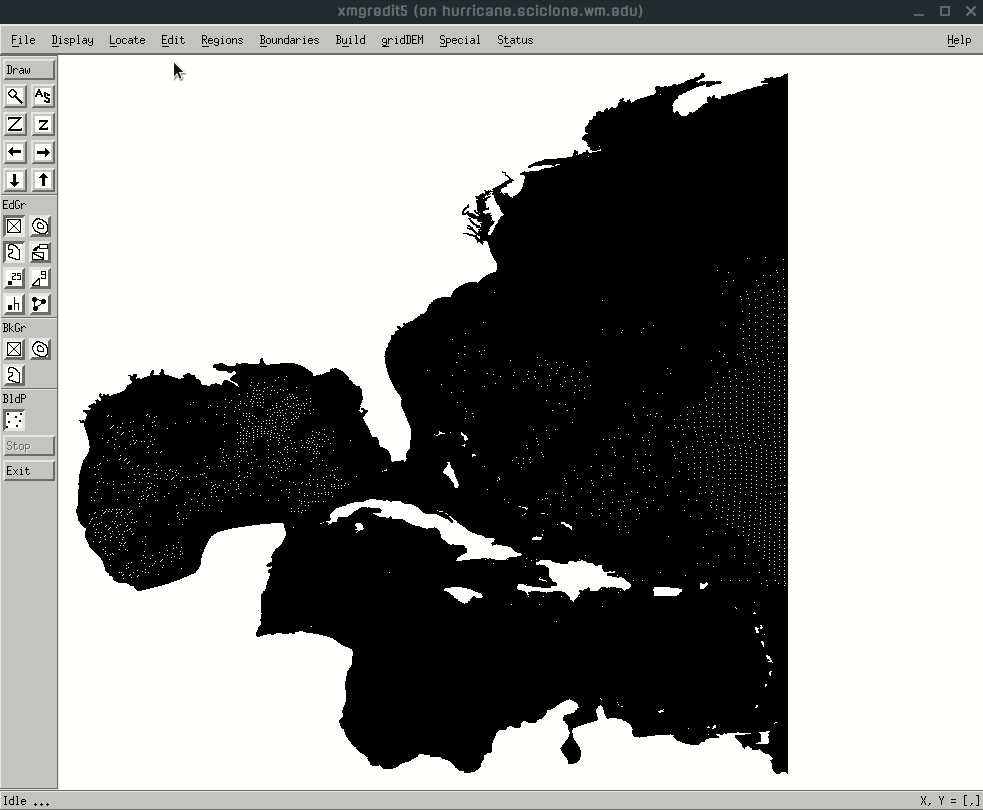Click the Exit button

pos(28,470)
